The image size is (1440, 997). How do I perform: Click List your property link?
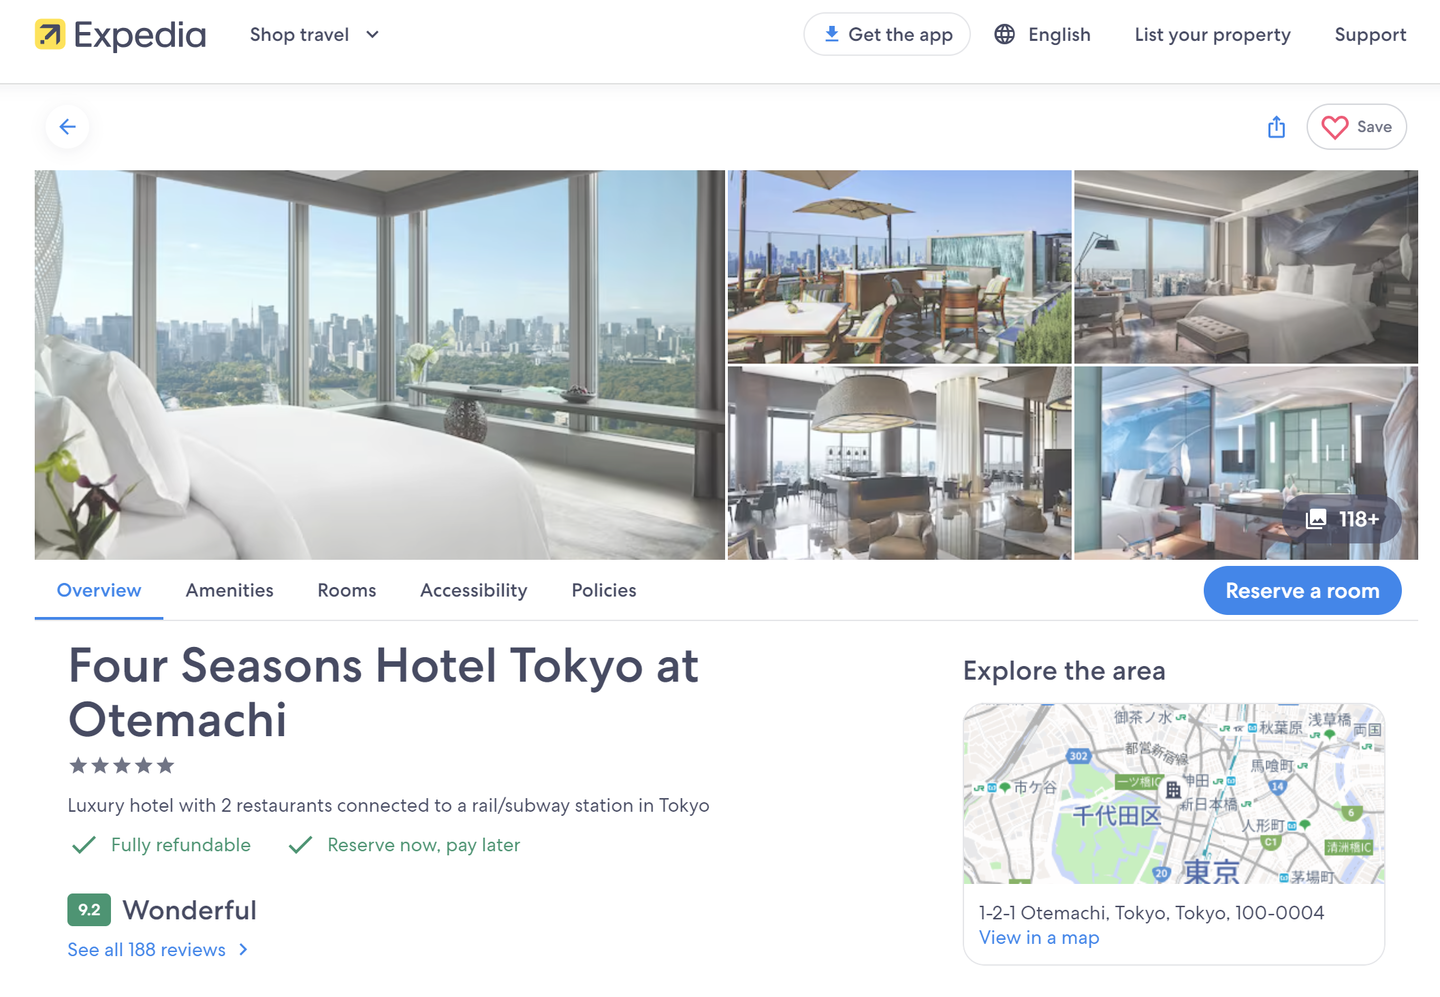point(1212,34)
